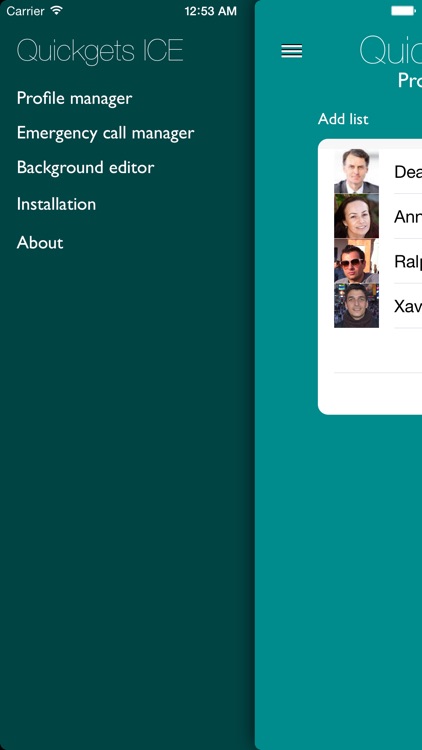
Task: Open the About menu item
Action: (40, 243)
